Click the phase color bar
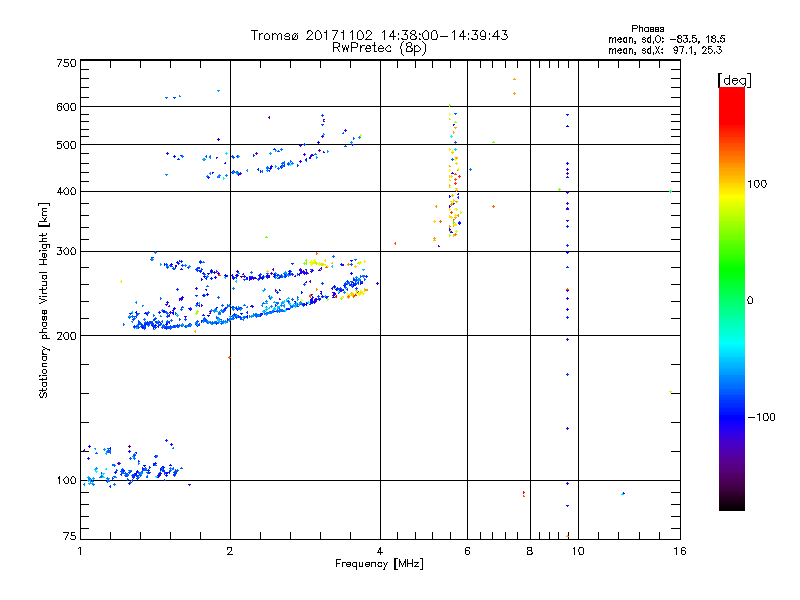The width and height of the screenshot is (800, 600). pos(732,299)
